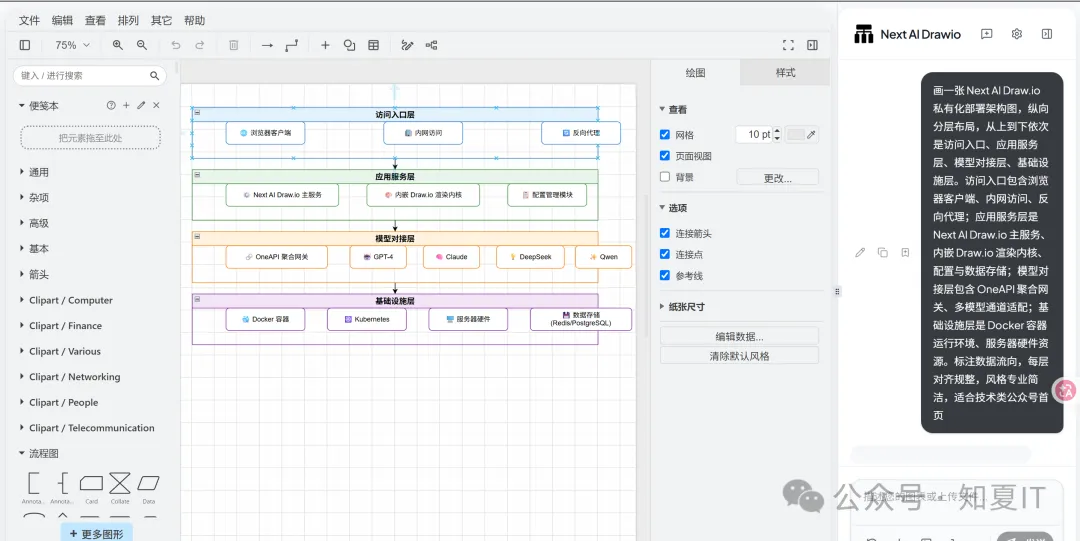Image resolution: width=1080 pixels, height=541 pixels.
Task: Open Next AI Drawio settings gear
Action: coord(1017,34)
